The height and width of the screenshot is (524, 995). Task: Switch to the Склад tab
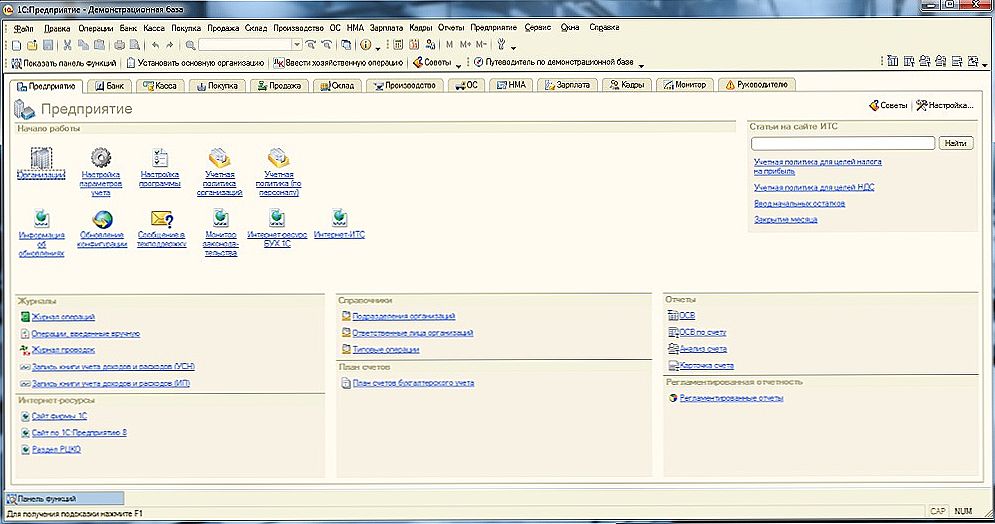pyautogui.click(x=337, y=85)
